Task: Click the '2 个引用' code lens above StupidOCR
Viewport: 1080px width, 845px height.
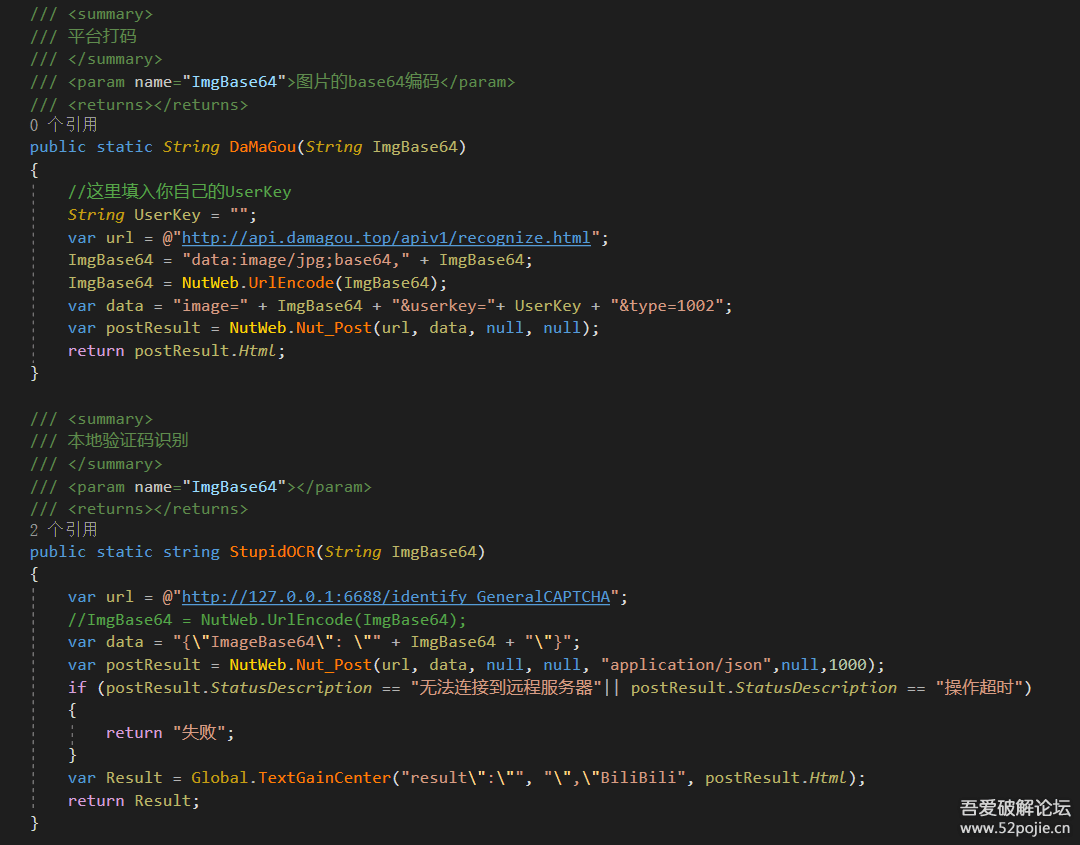Action: [63, 530]
